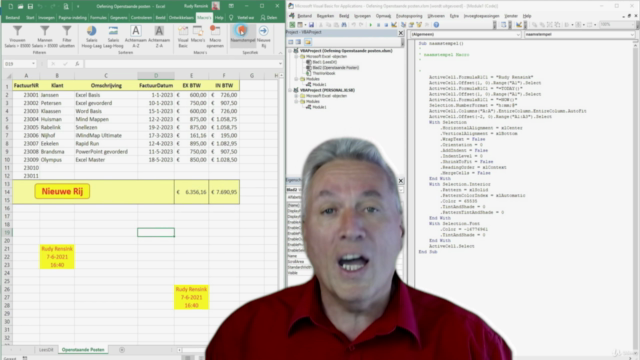Image resolution: width=640 pixels, height=360 pixels.
Task: Open the (Algemeen) object dropdown
Action: click(518, 35)
